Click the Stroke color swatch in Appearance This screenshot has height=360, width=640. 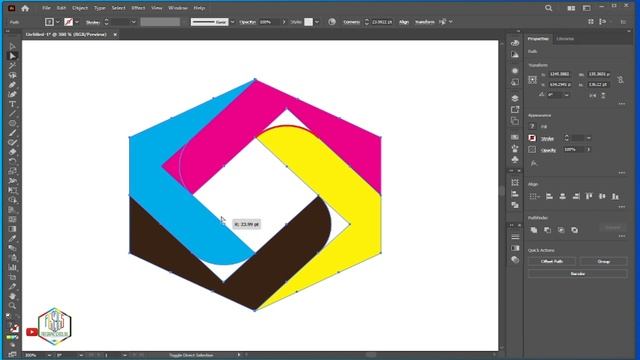[x=532, y=138]
